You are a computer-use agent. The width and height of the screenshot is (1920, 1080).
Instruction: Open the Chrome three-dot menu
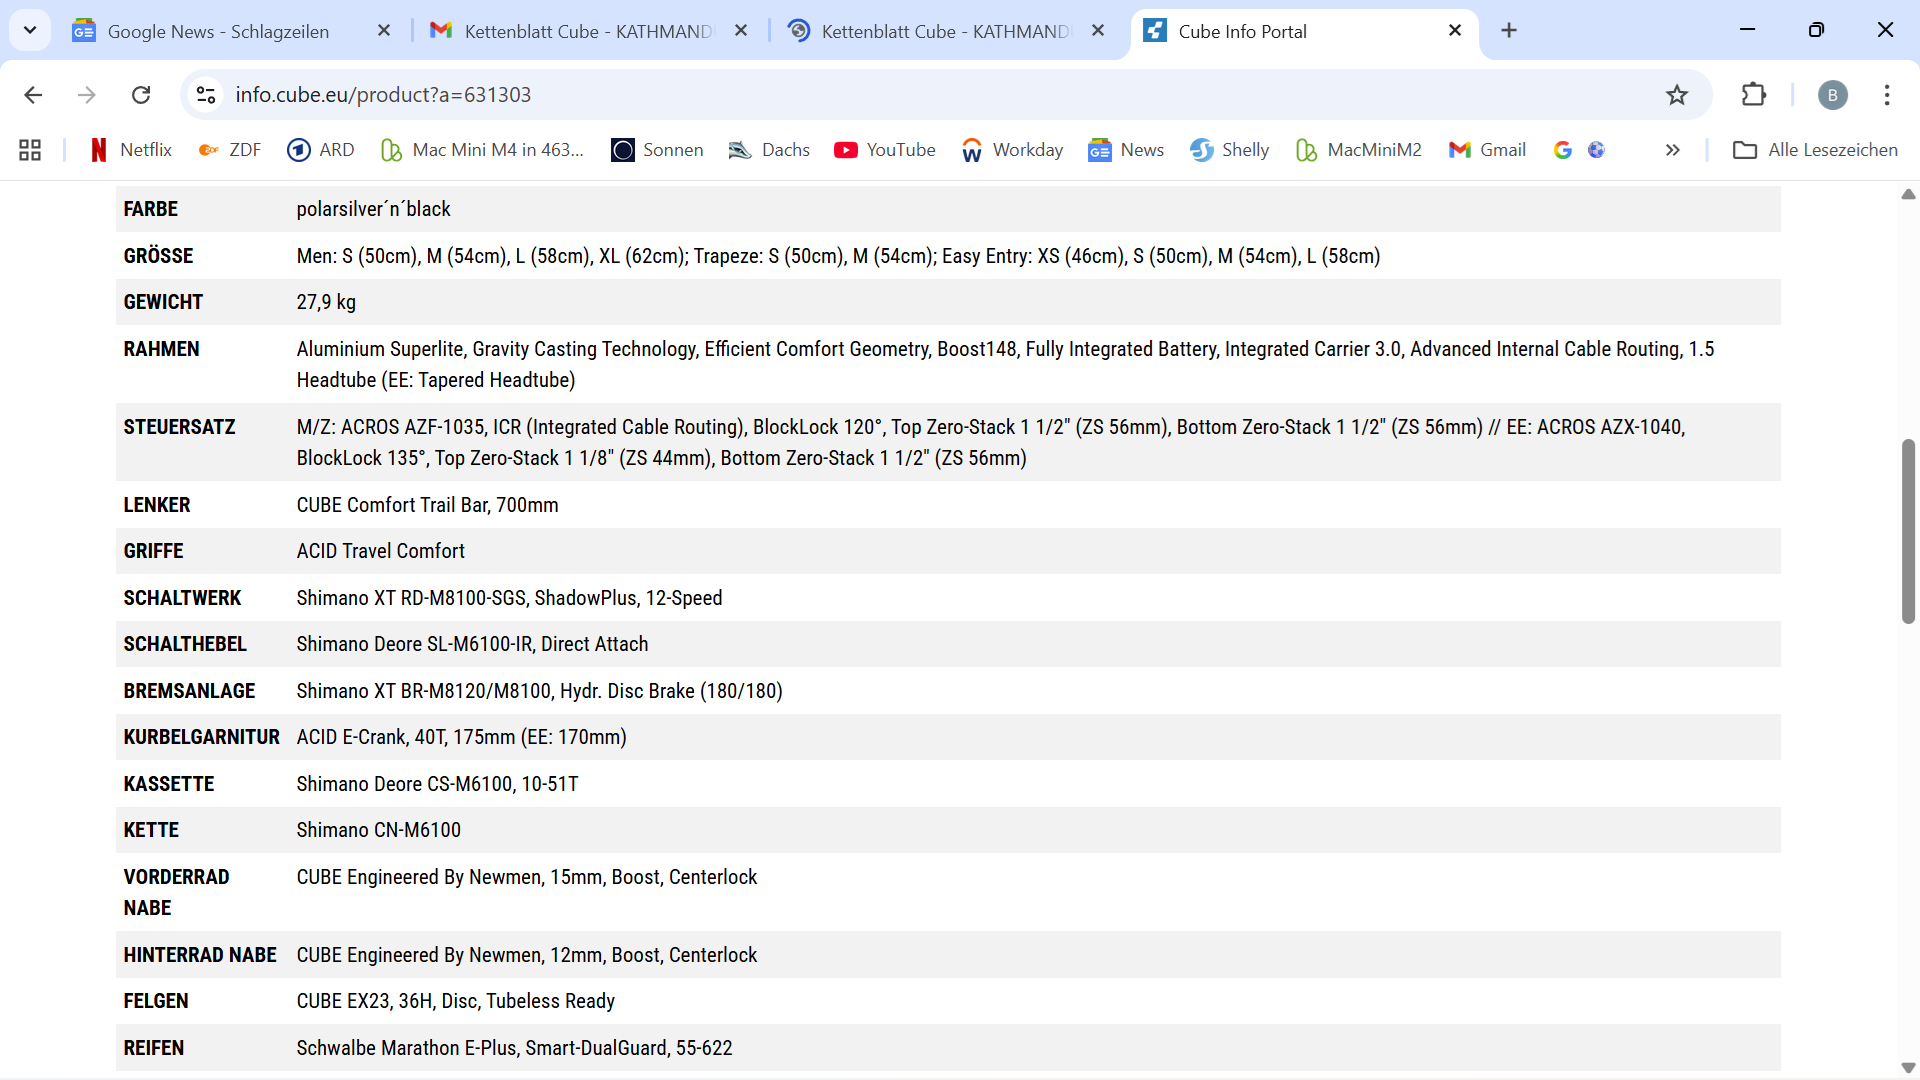[1887, 95]
